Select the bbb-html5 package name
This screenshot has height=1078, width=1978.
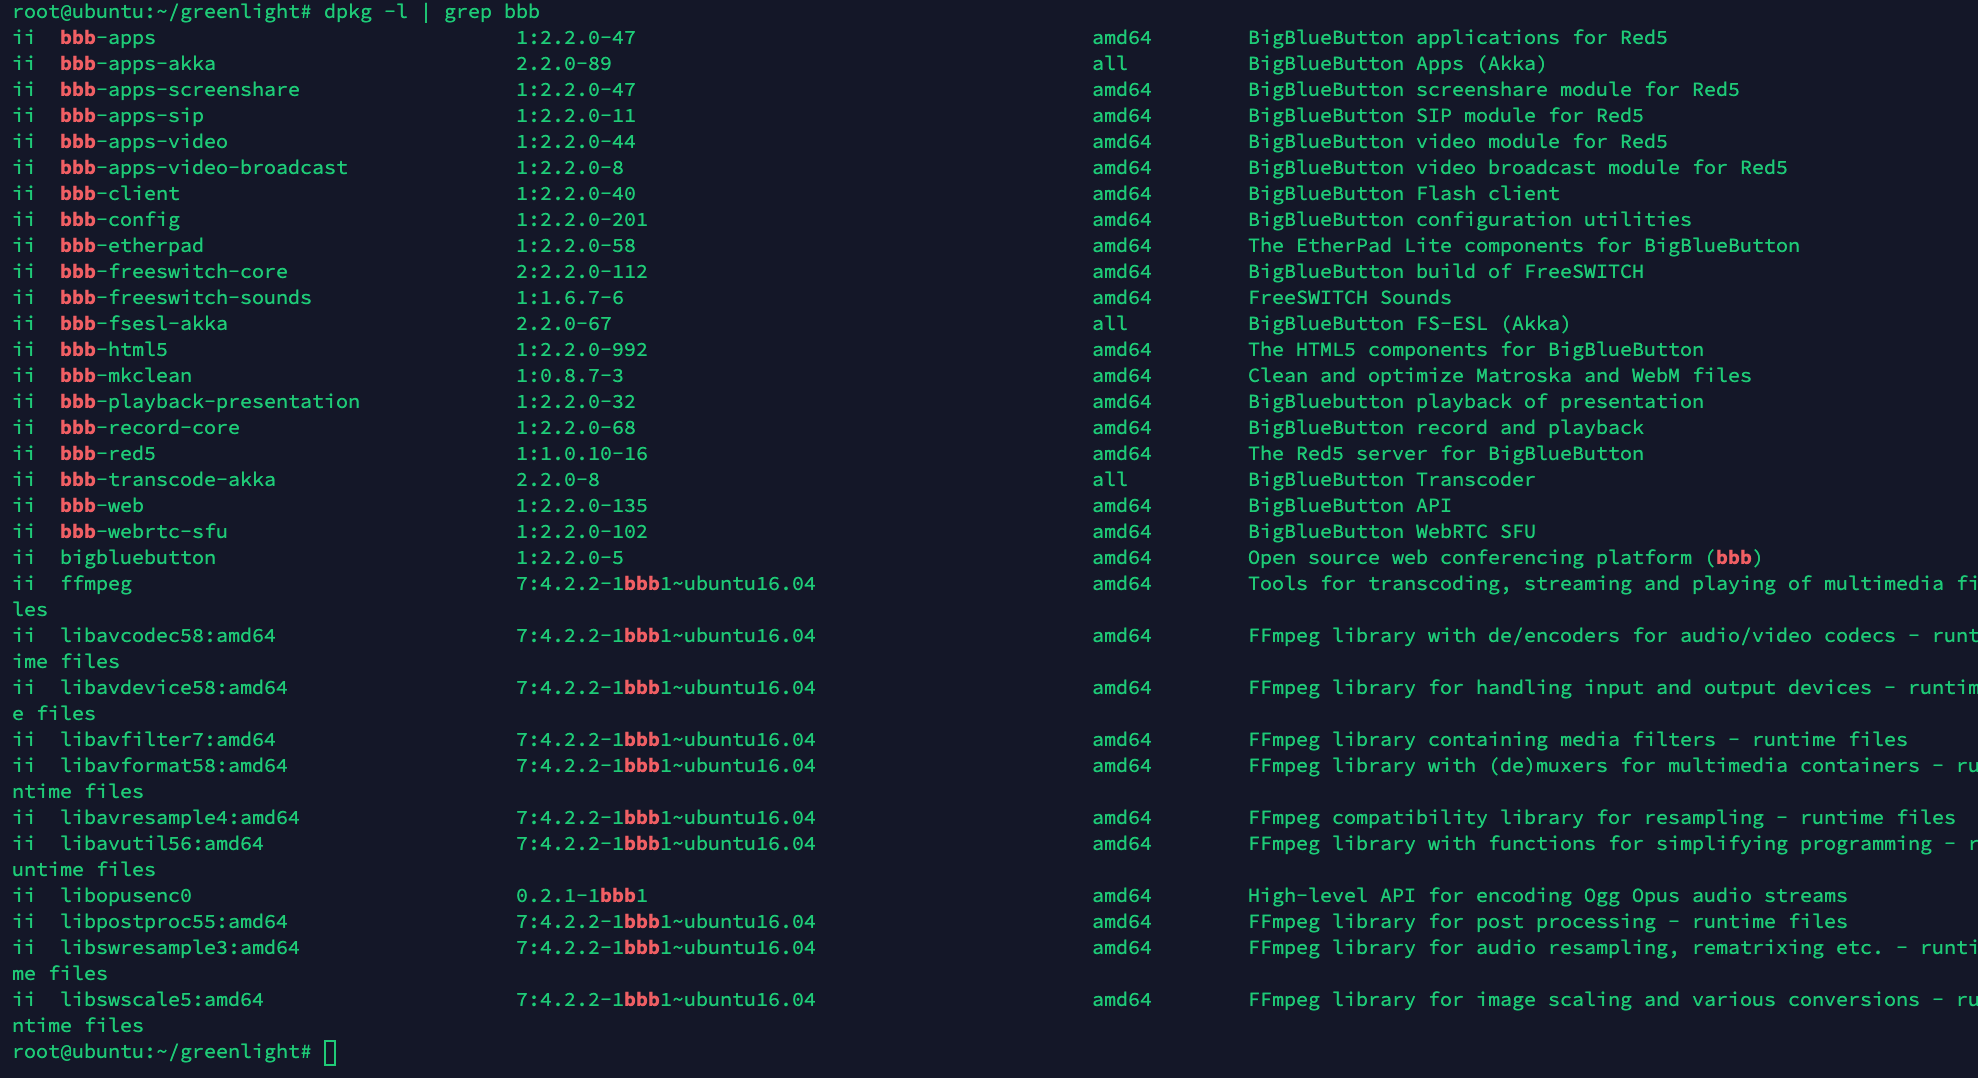[x=114, y=350]
